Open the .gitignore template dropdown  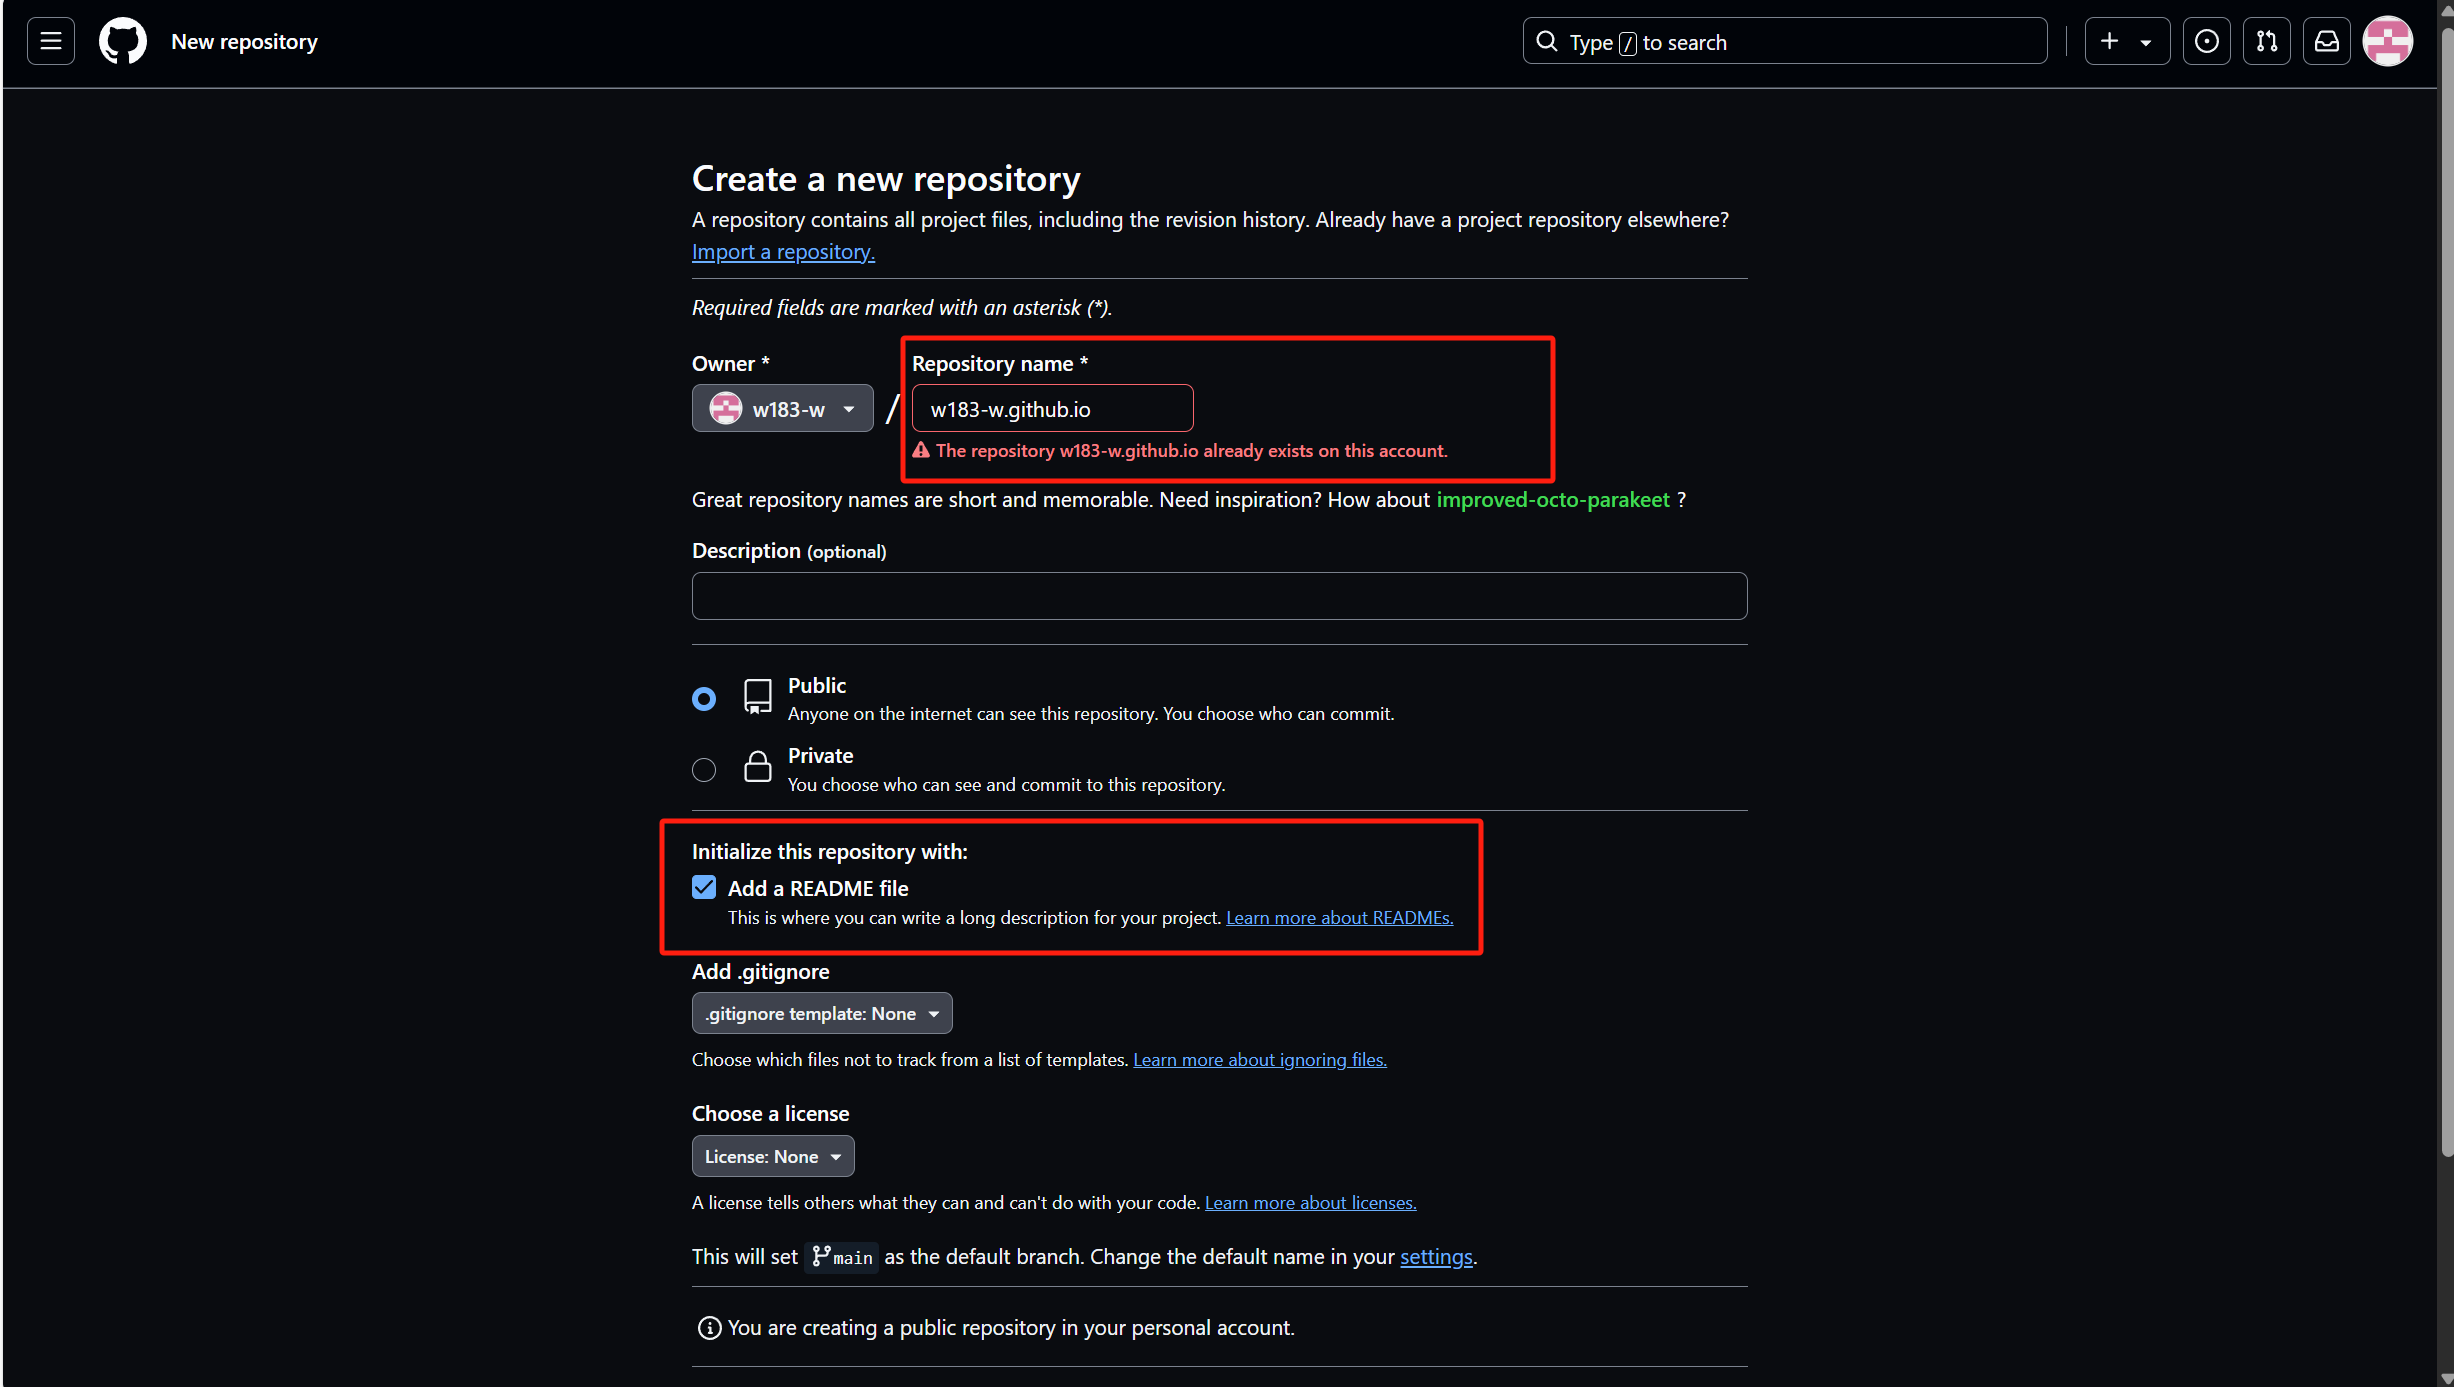(822, 1013)
